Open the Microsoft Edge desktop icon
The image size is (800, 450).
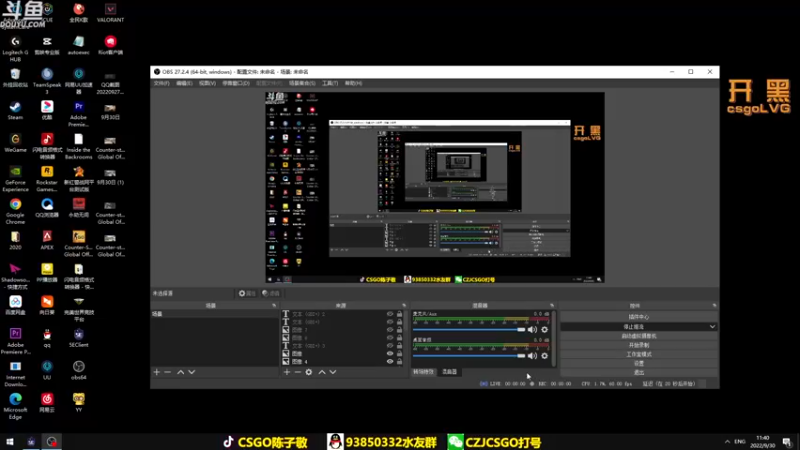(x=15, y=406)
